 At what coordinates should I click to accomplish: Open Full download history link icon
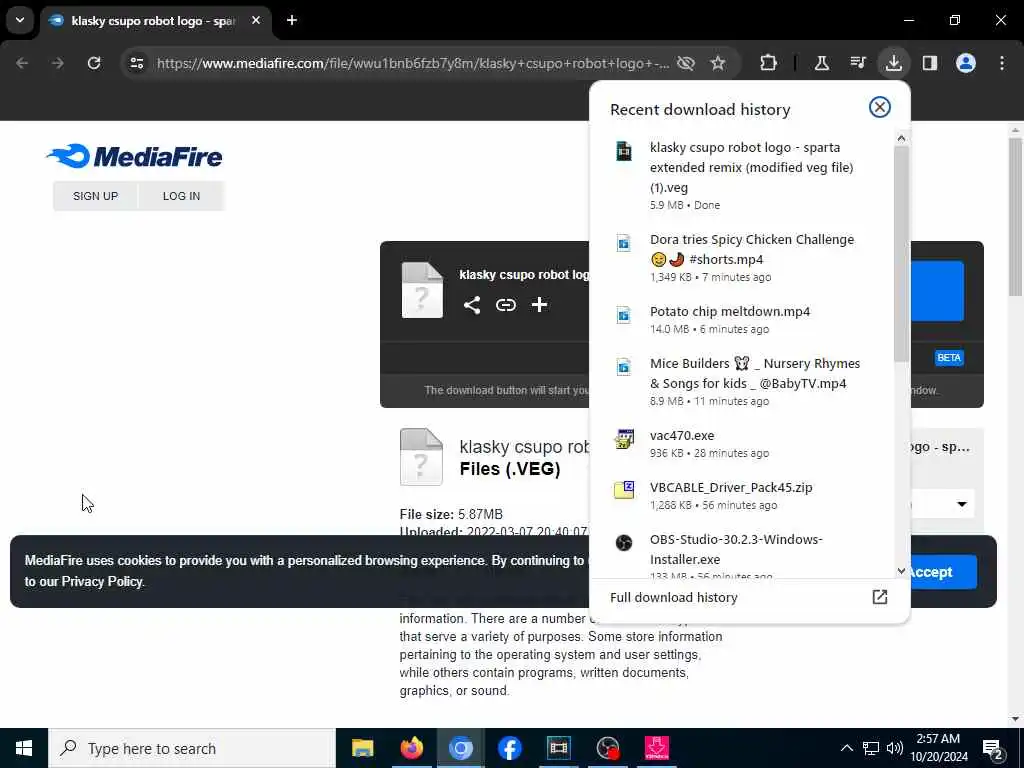pyautogui.click(x=880, y=597)
